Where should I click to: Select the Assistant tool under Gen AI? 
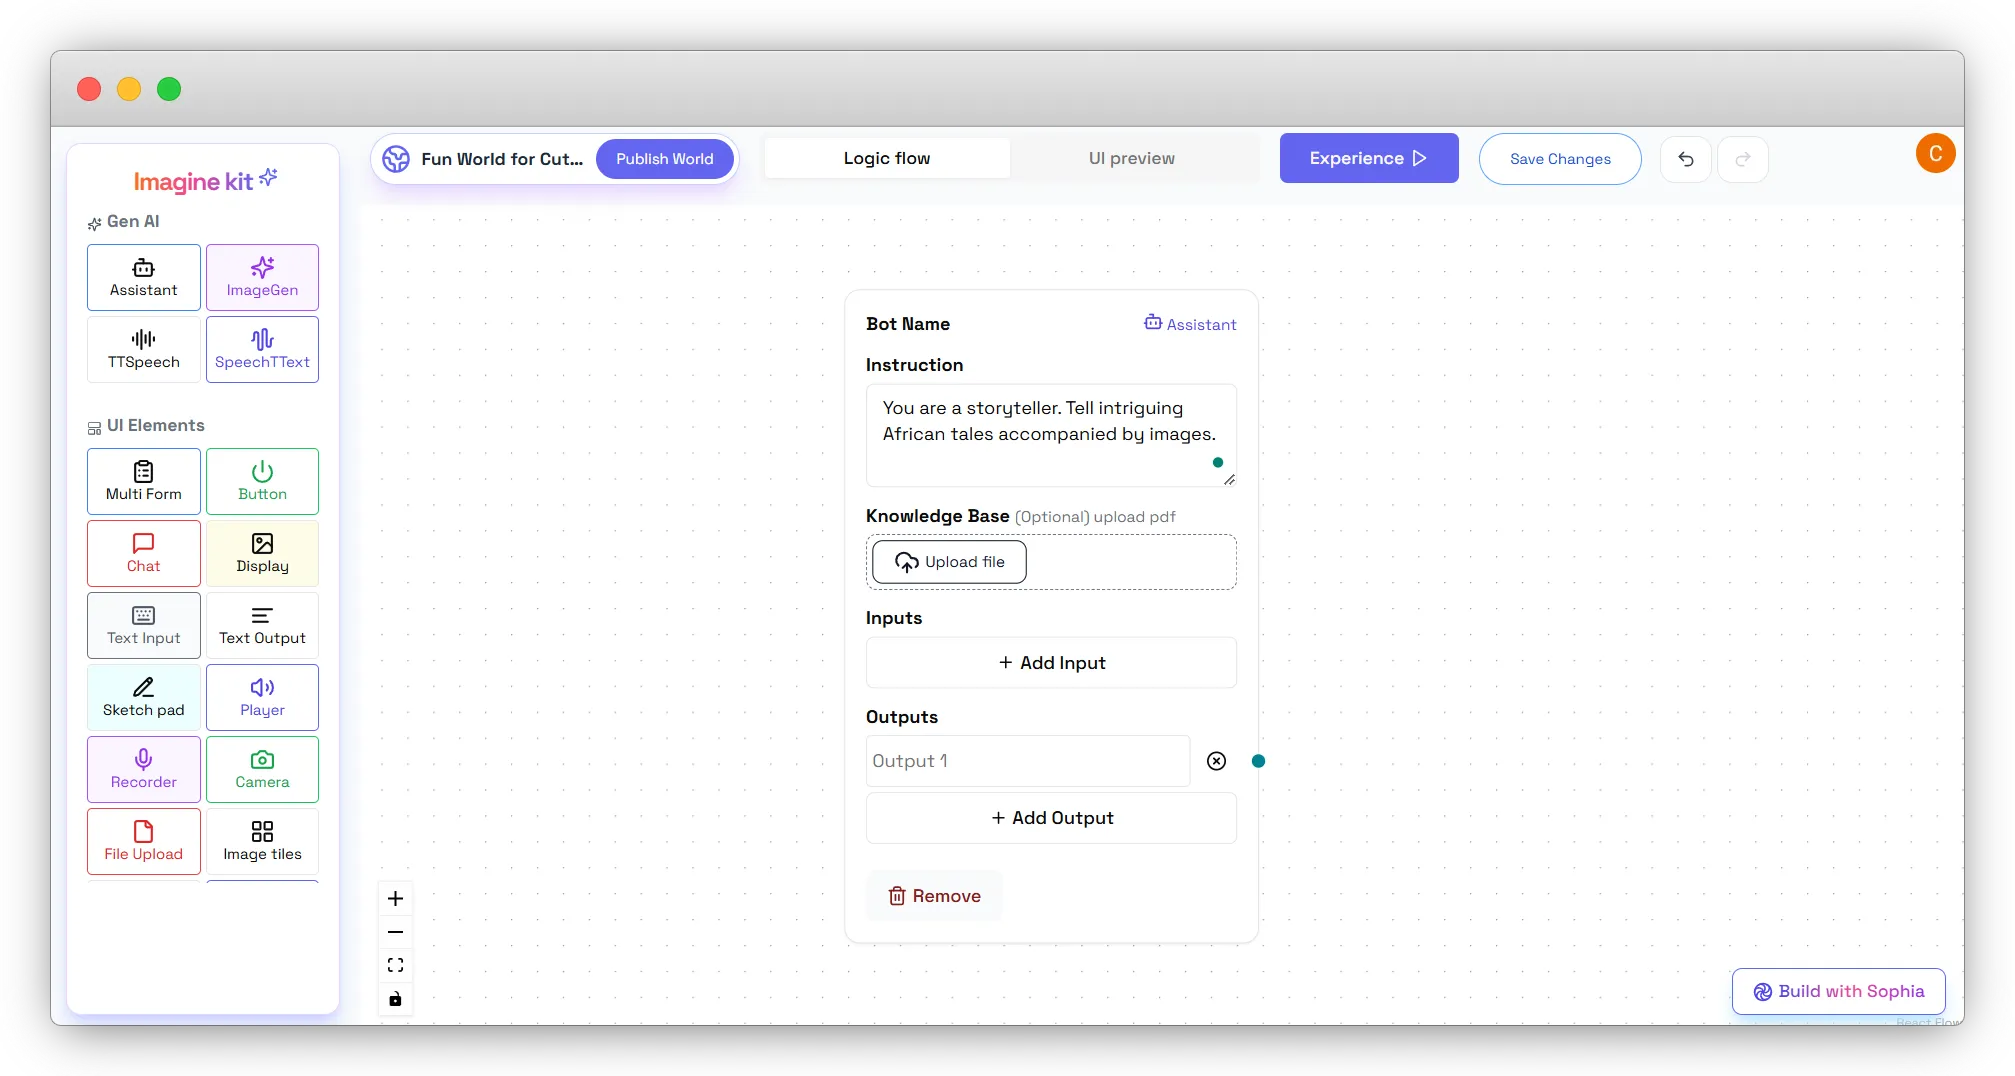point(143,277)
